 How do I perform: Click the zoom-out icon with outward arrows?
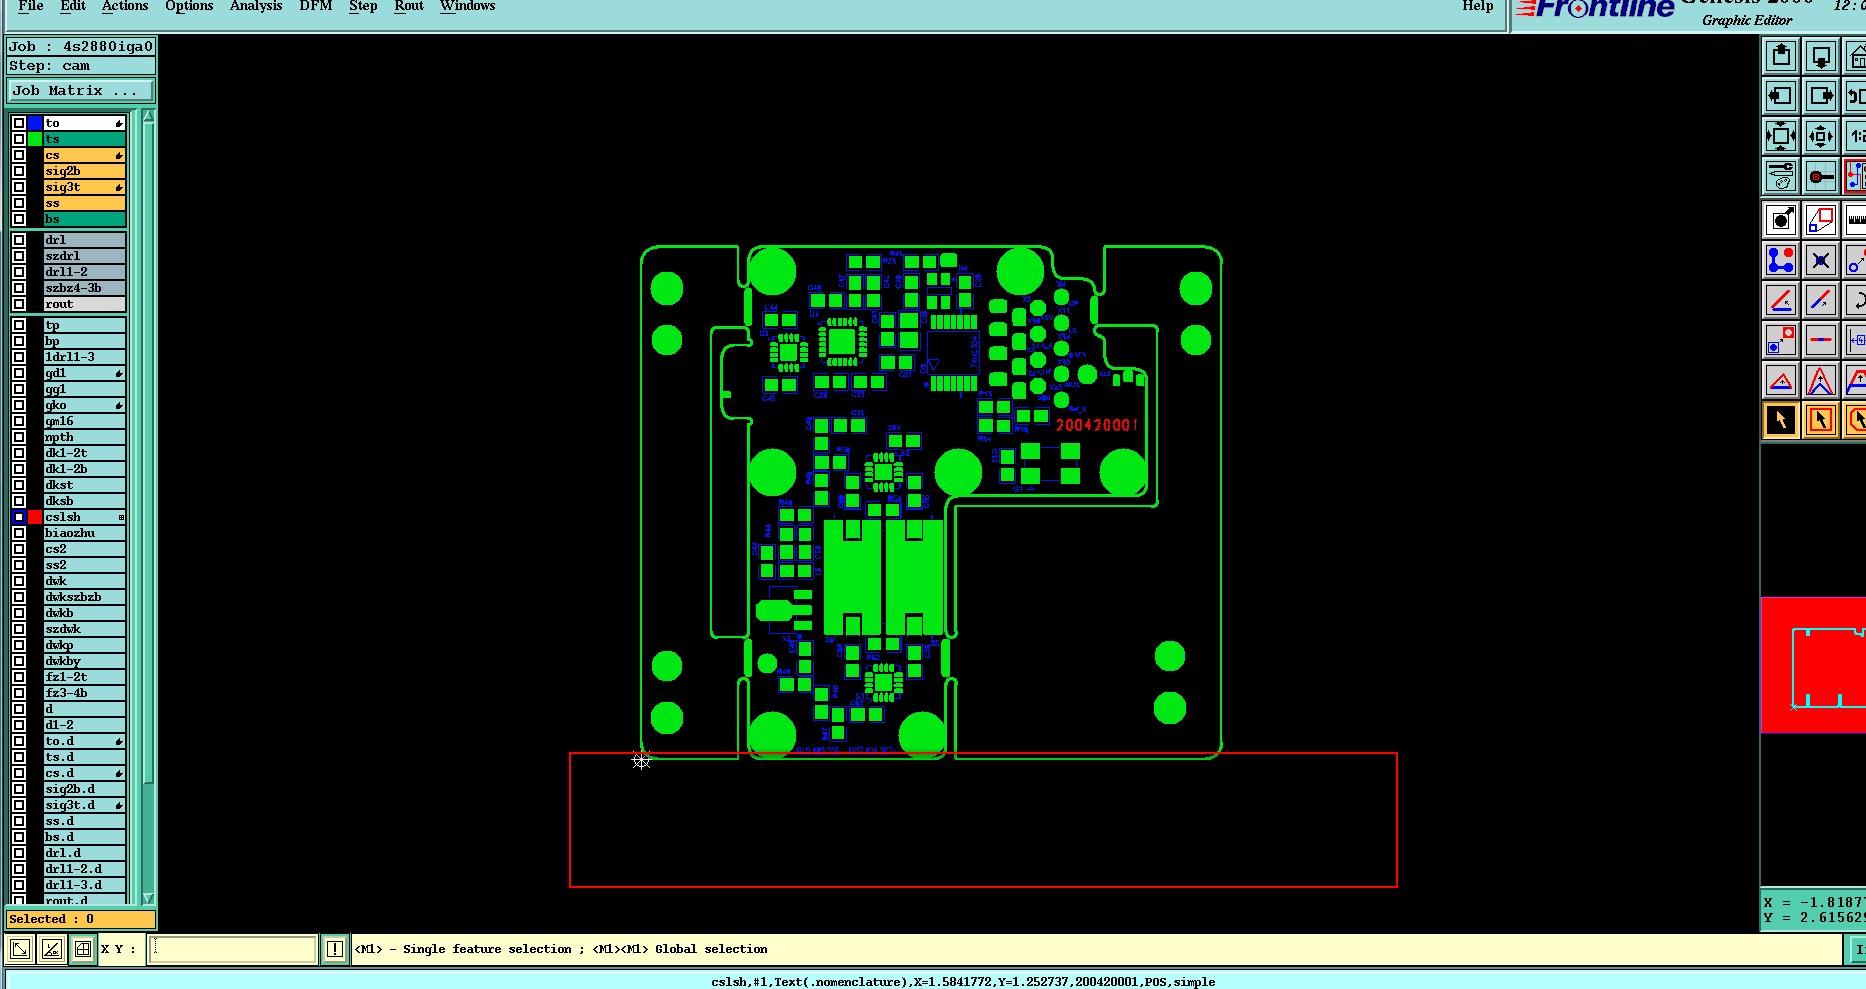(1821, 137)
